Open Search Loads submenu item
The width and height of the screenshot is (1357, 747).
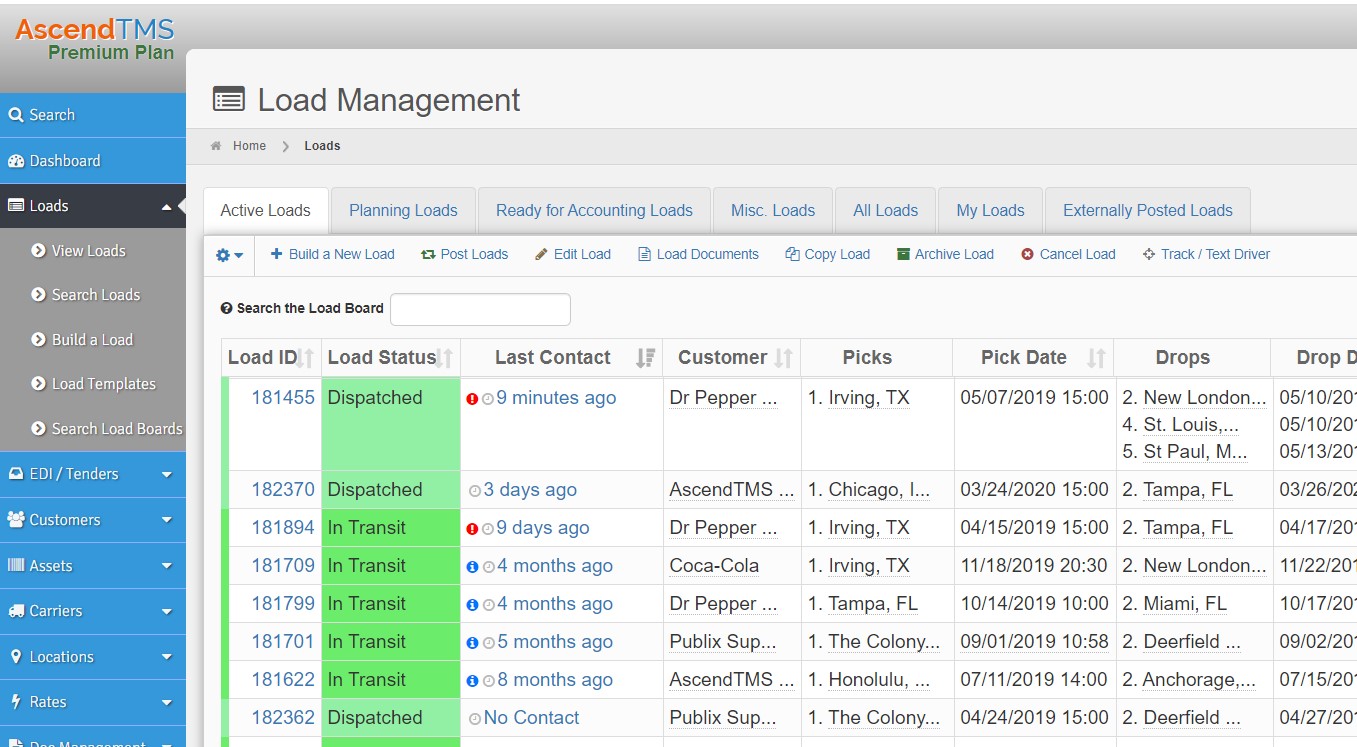pyautogui.click(x=85, y=295)
